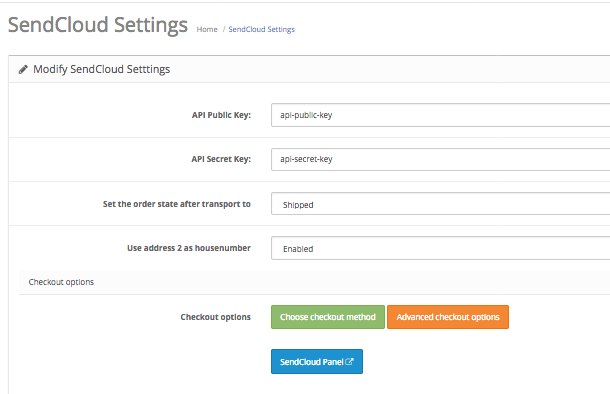Click the API Public Key label
Image resolution: width=610 pixels, height=394 pixels.
click(221, 115)
